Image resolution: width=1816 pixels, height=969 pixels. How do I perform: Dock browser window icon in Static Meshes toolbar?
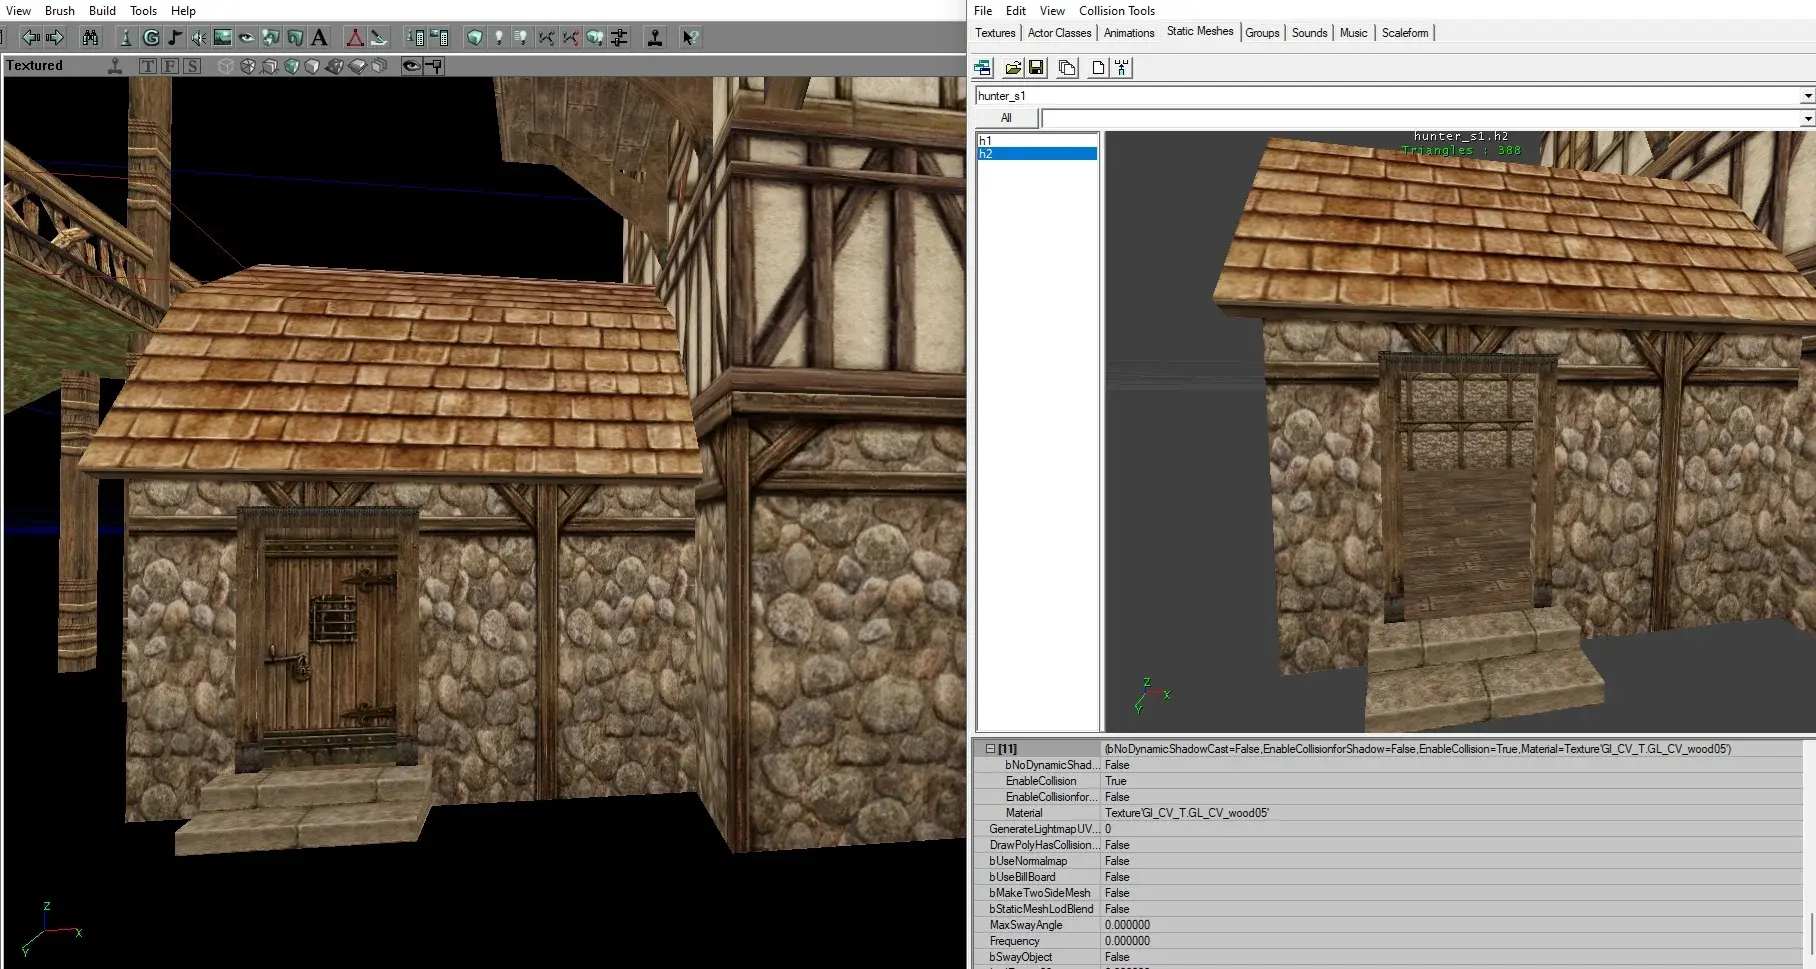(x=983, y=68)
